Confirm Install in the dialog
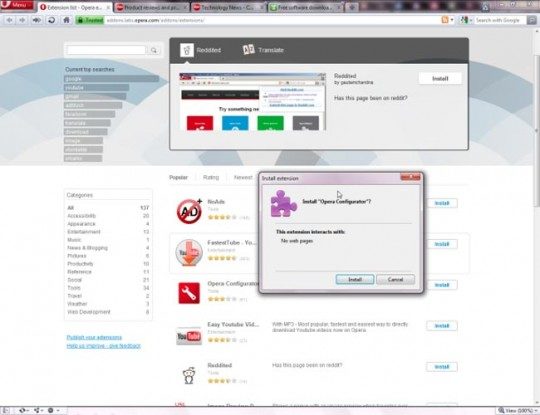 pos(355,279)
